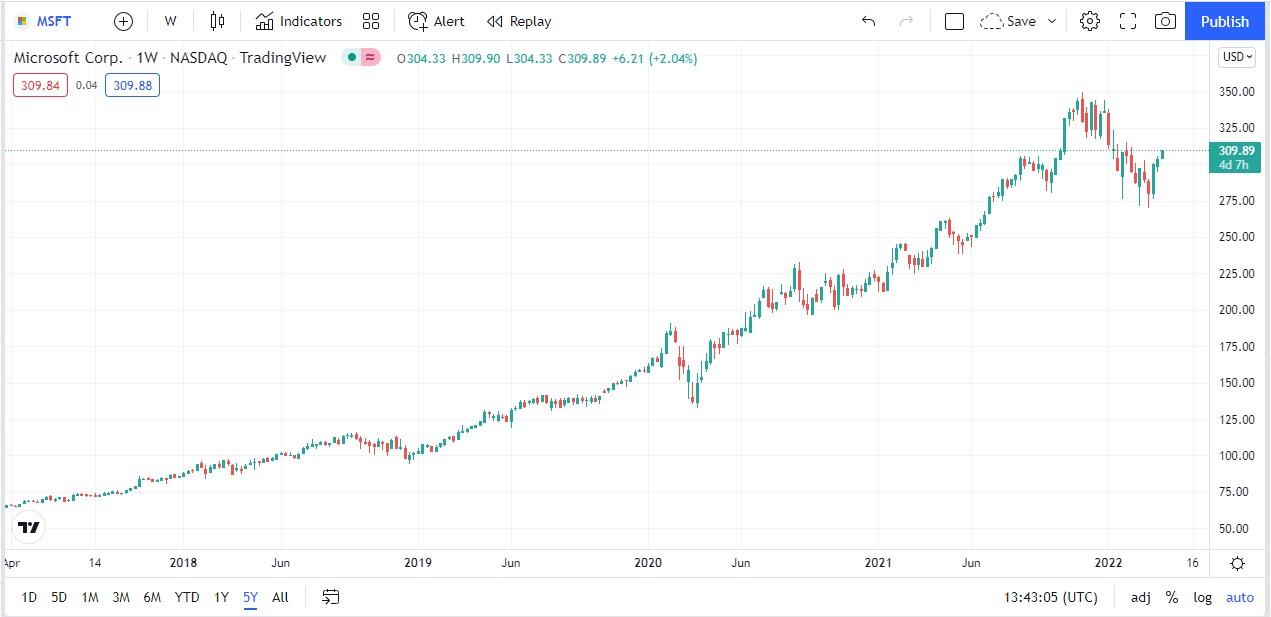
Task: Open the Indicators dialog
Action: pyautogui.click(x=298, y=21)
